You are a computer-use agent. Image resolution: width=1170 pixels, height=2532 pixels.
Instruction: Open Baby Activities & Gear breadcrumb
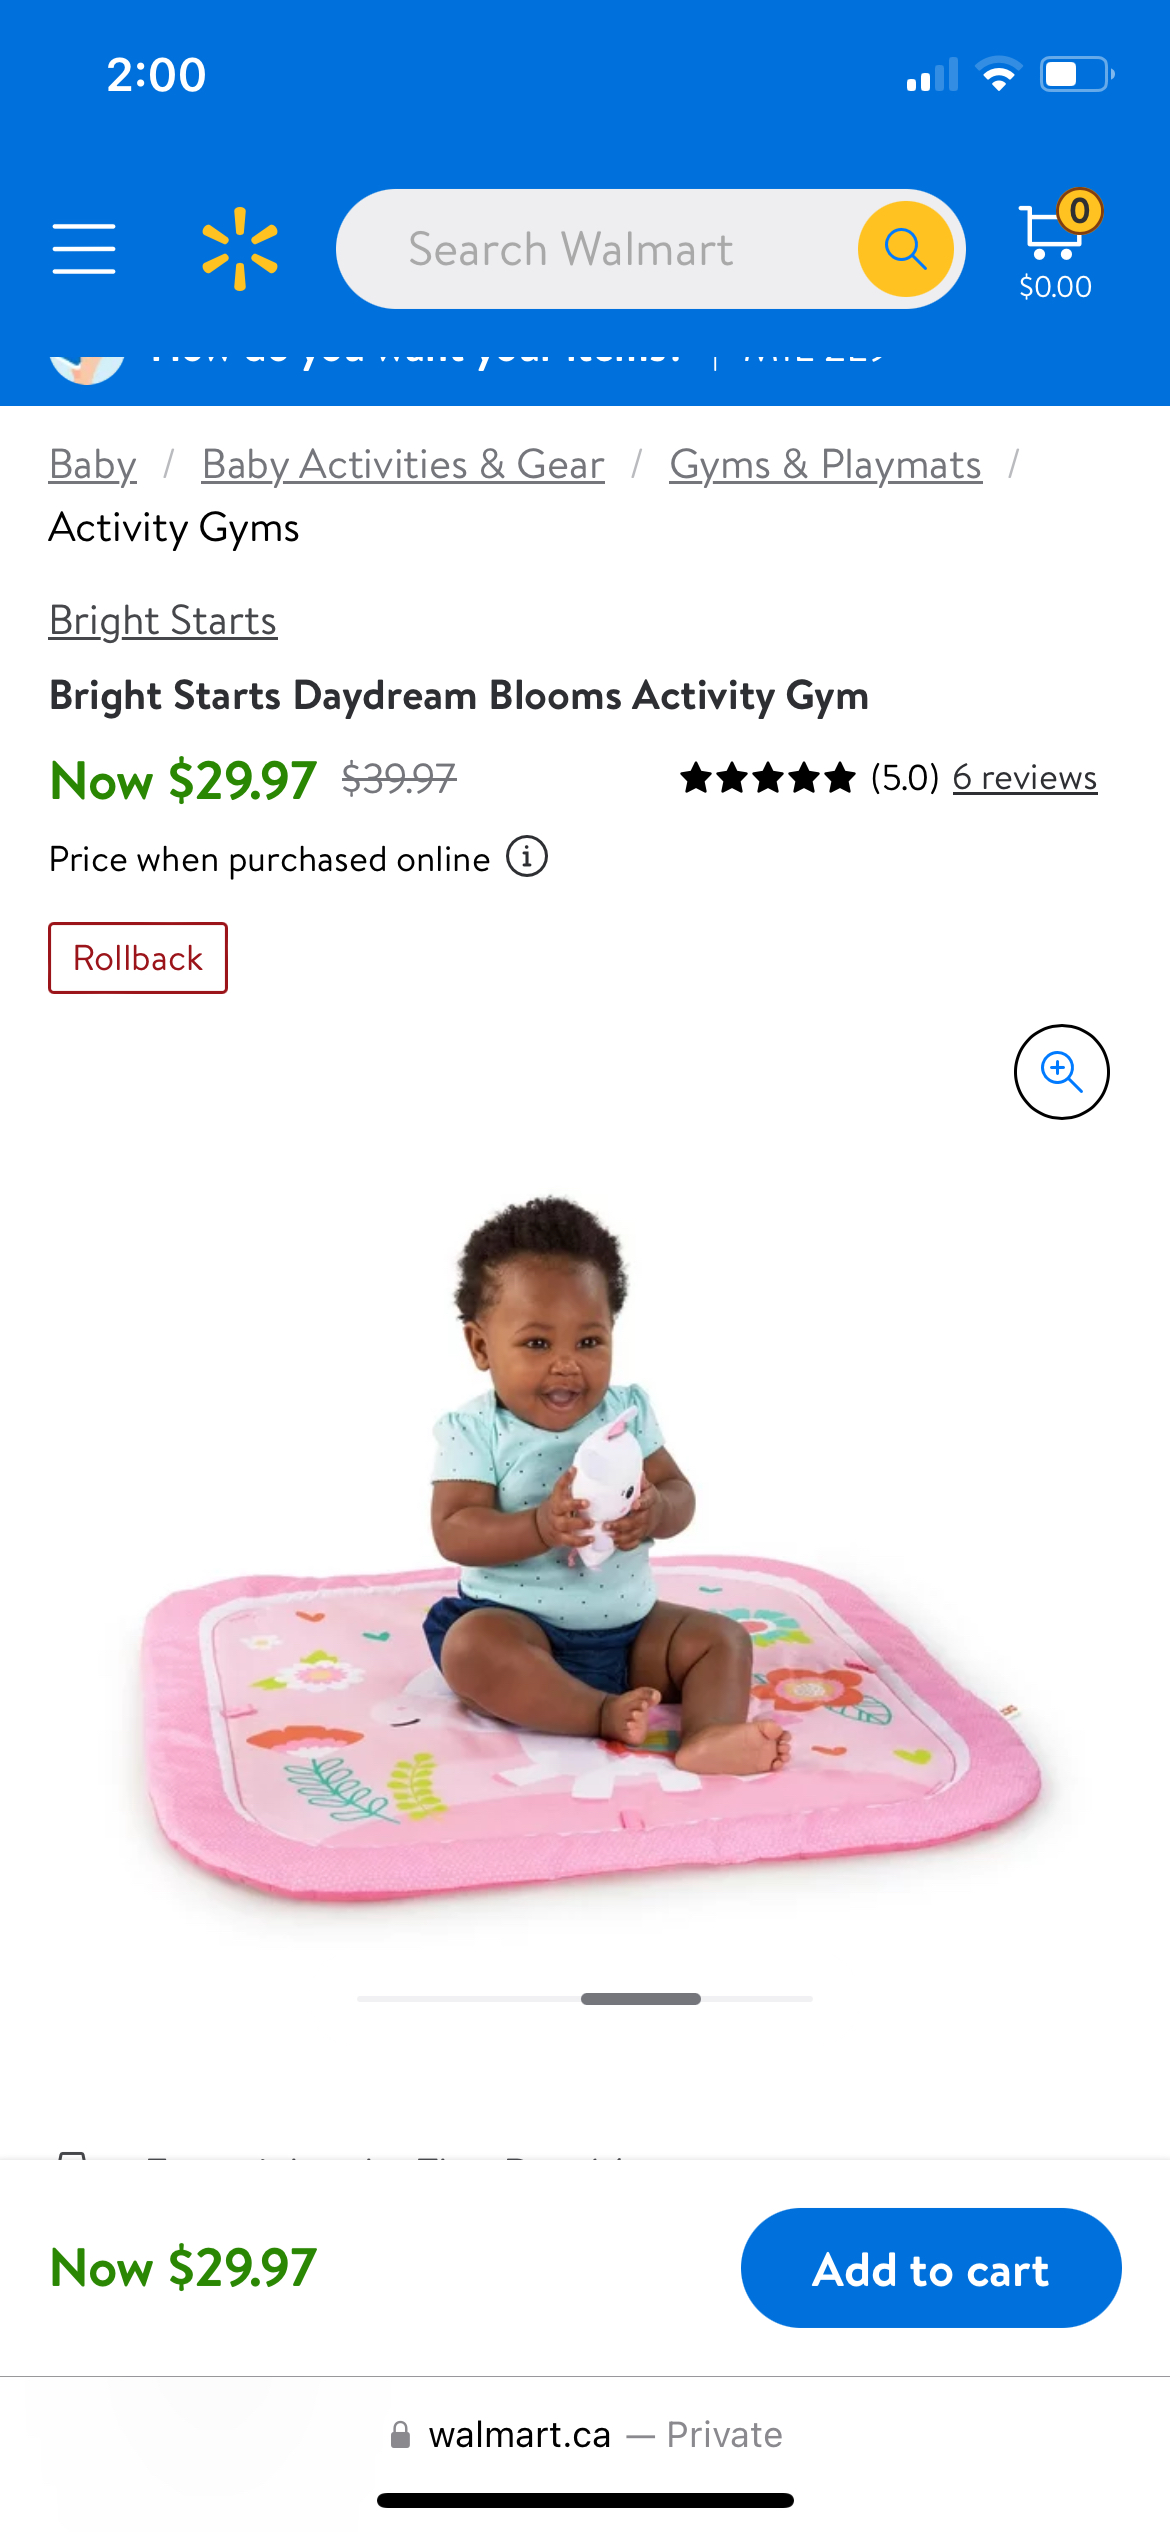[403, 465]
